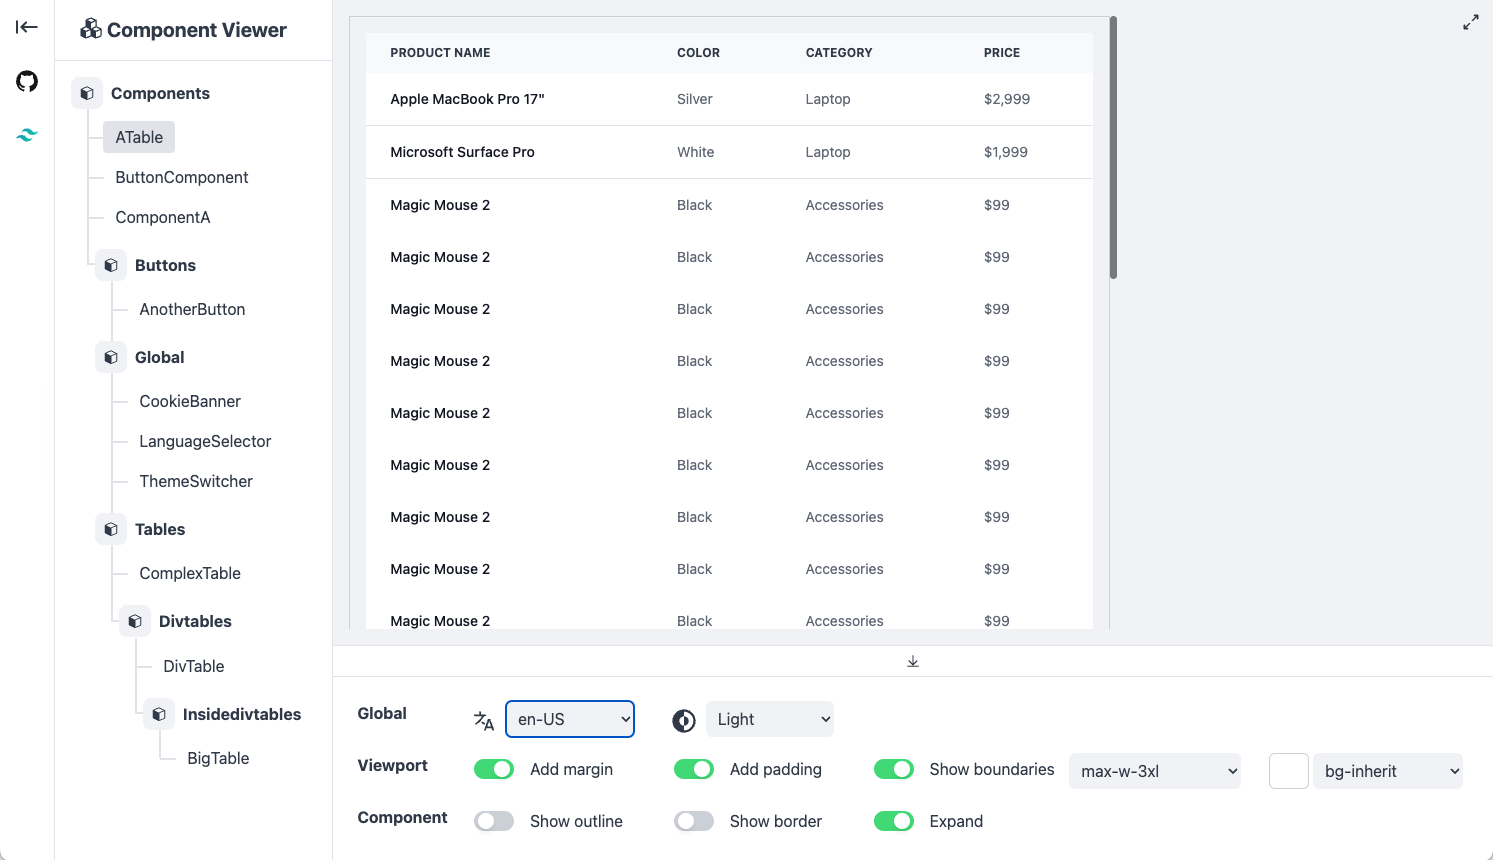
Task: Open the ThemeSwitcher component
Action: [x=196, y=481]
